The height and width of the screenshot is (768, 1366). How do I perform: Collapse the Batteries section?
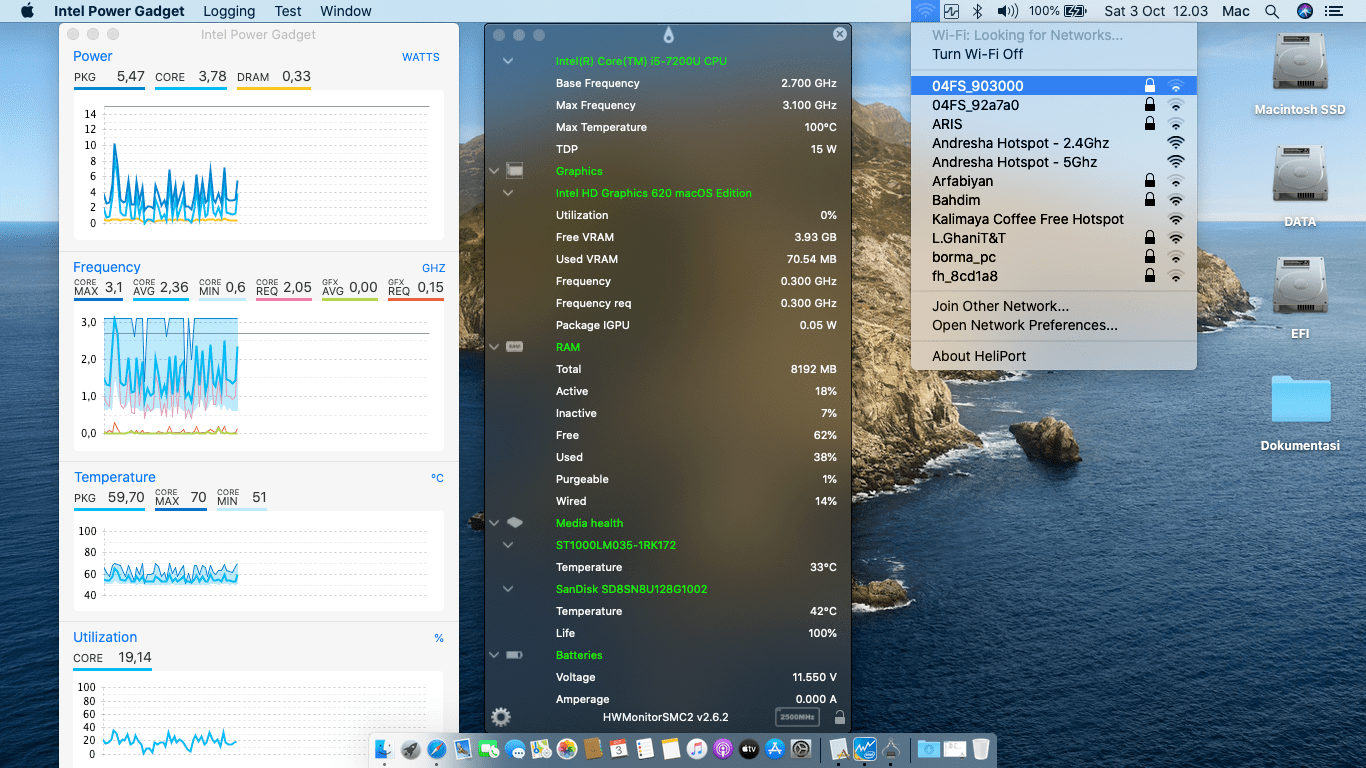pyautogui.click(x=494, y=655)
